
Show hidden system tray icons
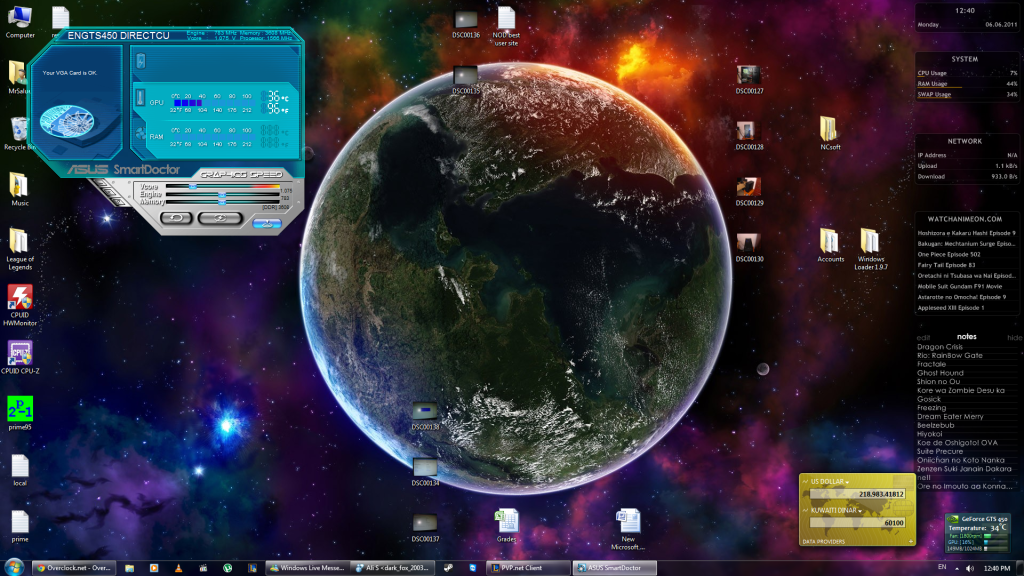(957, 568)
